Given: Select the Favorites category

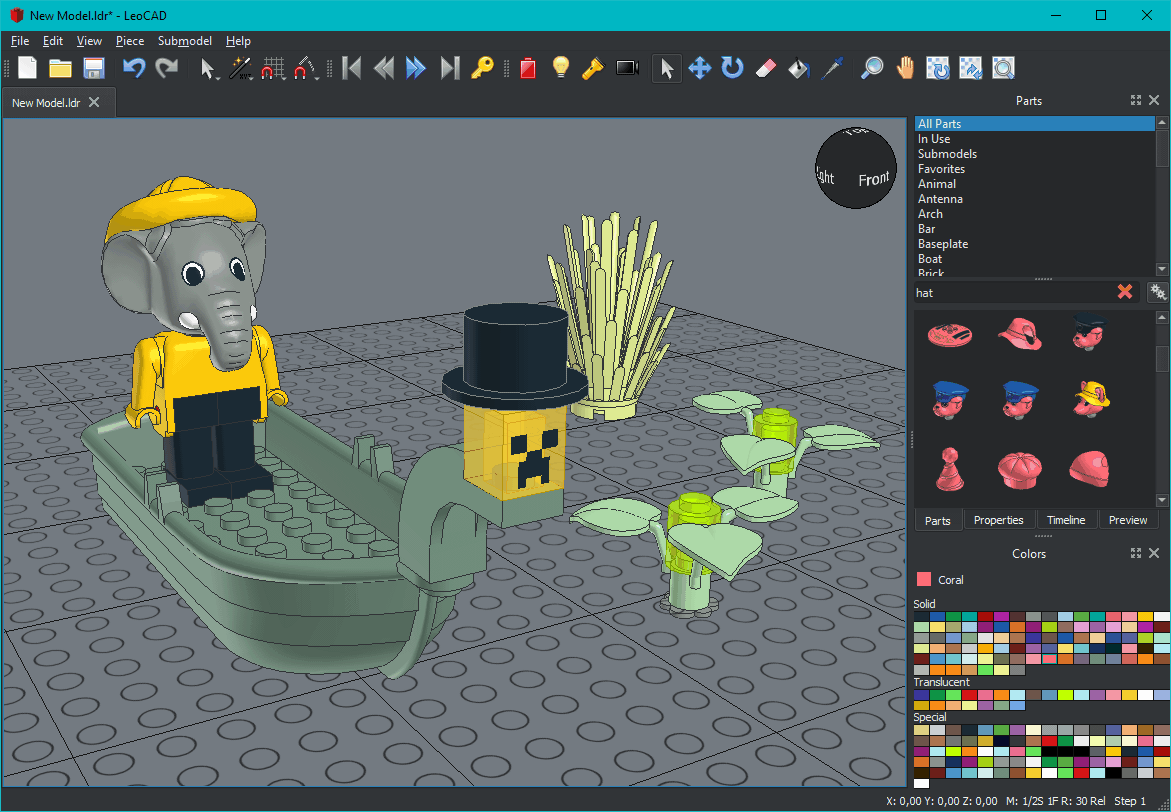Looking at the screenshot, I should [x=1034, y=169].
